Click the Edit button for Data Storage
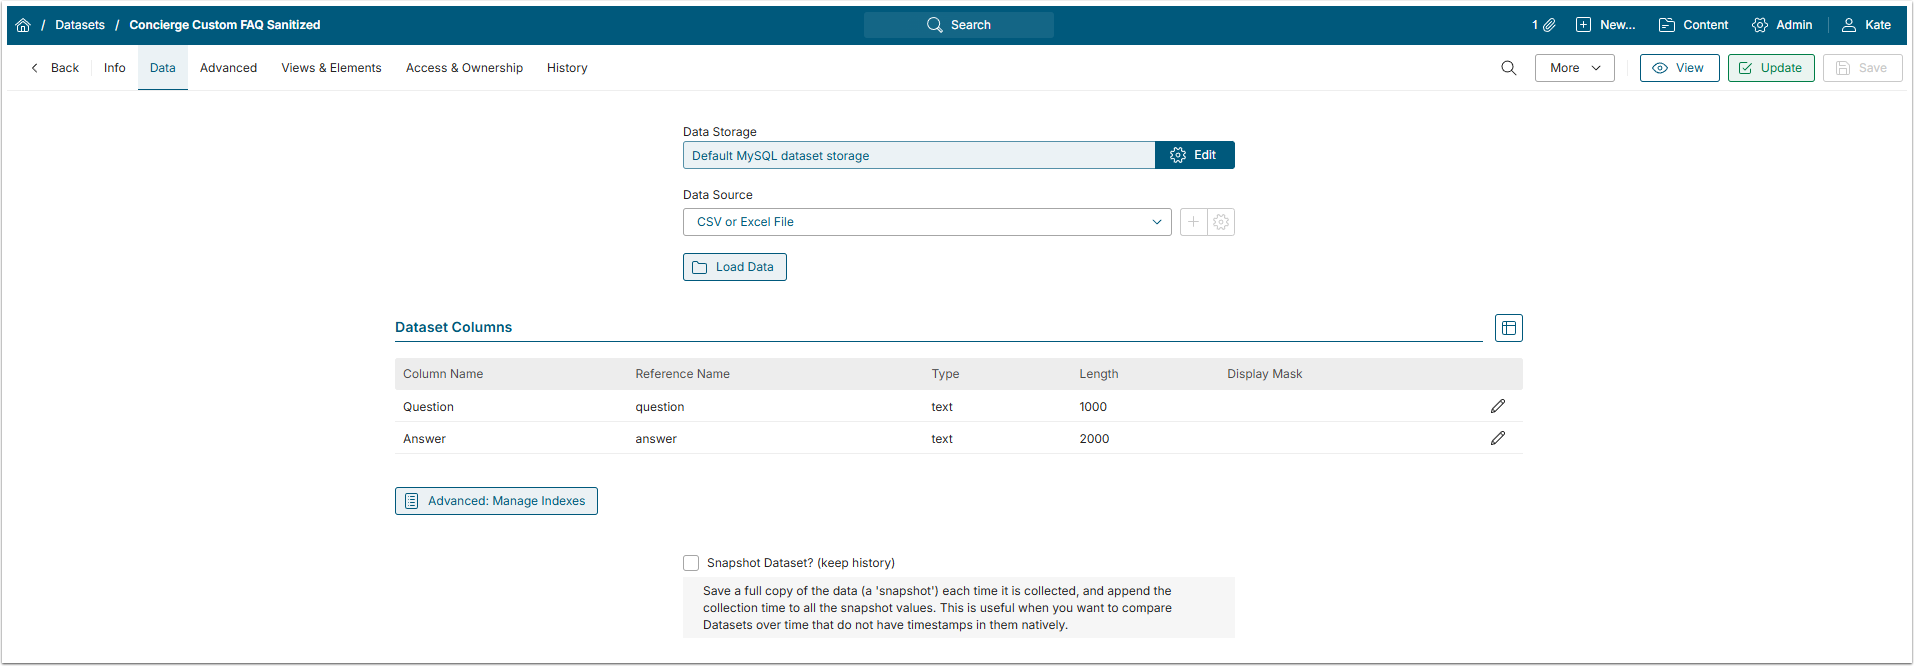 pos(1194,155)
